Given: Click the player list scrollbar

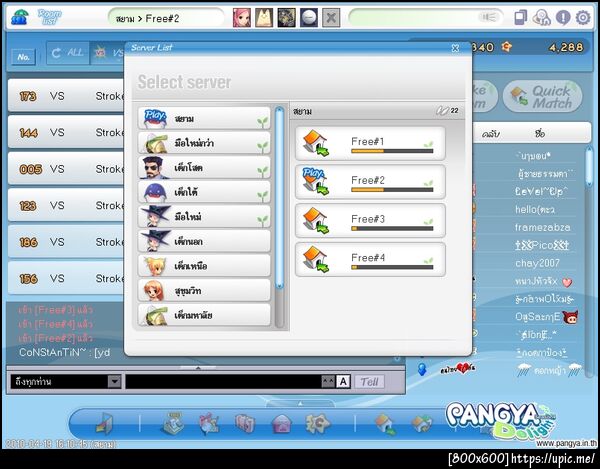Looking at the screenshot, I should tap(589, 166).
